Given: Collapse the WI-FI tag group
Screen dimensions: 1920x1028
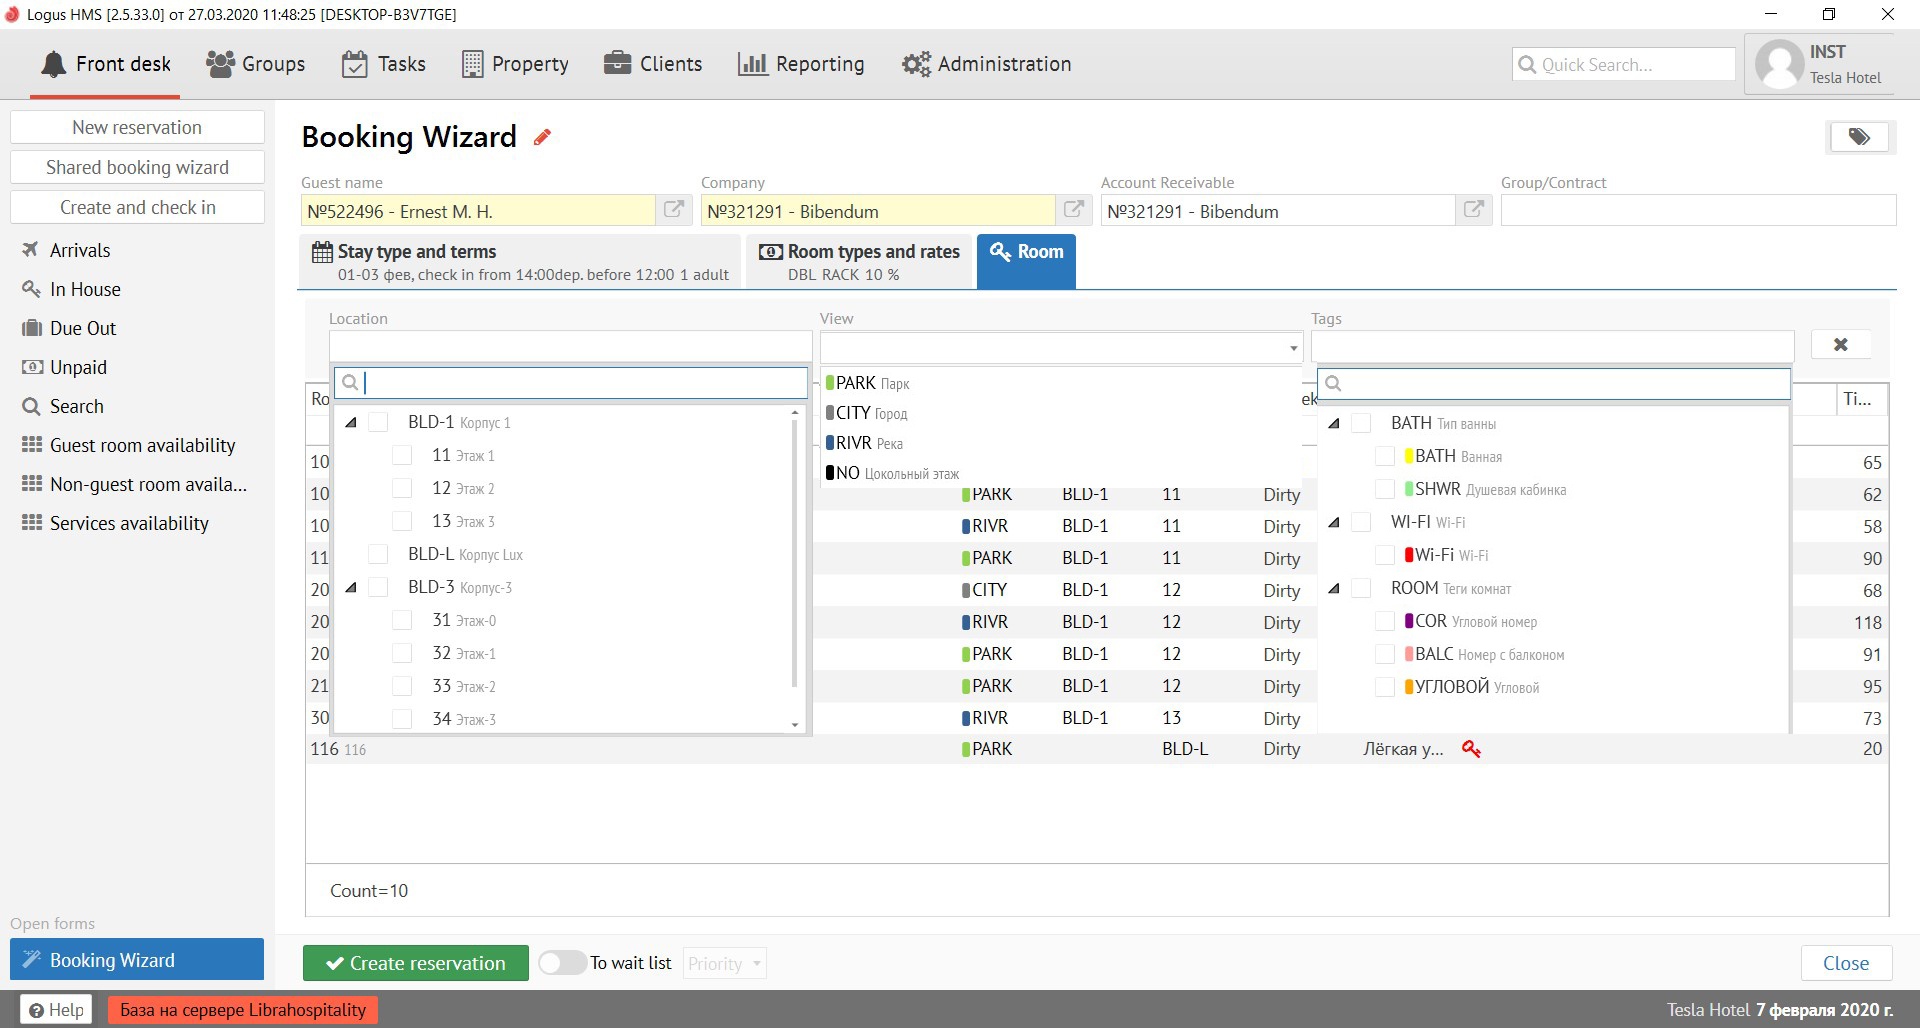Looking at the screenshot, I should (1334, 523).
